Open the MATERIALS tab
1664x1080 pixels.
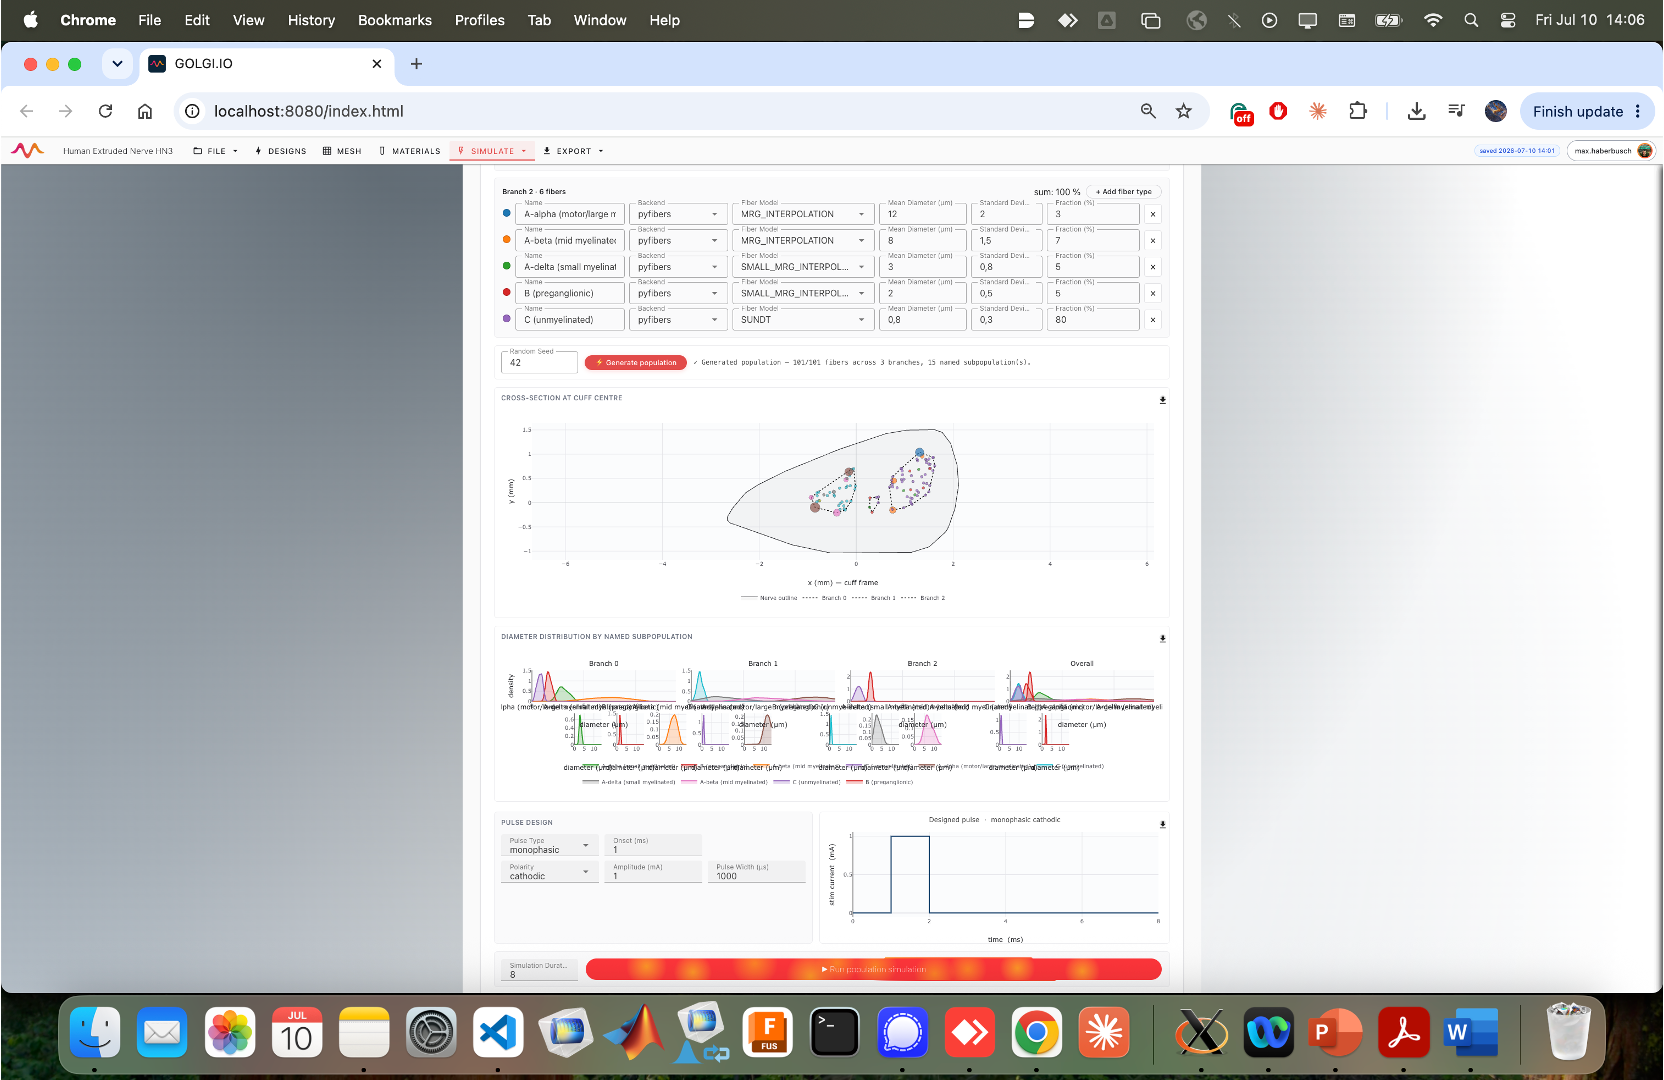(410, 151)
